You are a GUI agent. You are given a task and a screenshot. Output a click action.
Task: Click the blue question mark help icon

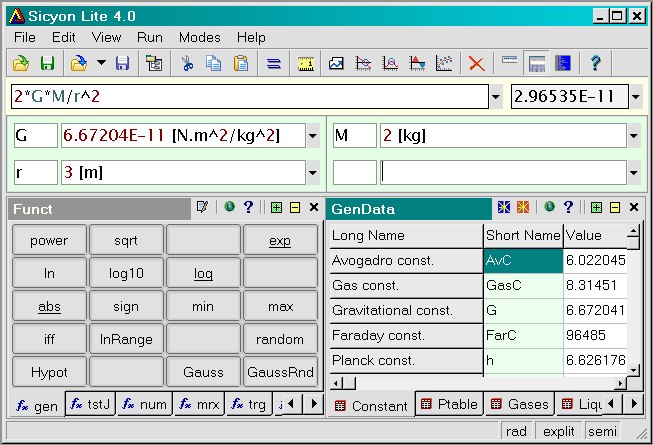pos(596,63)
